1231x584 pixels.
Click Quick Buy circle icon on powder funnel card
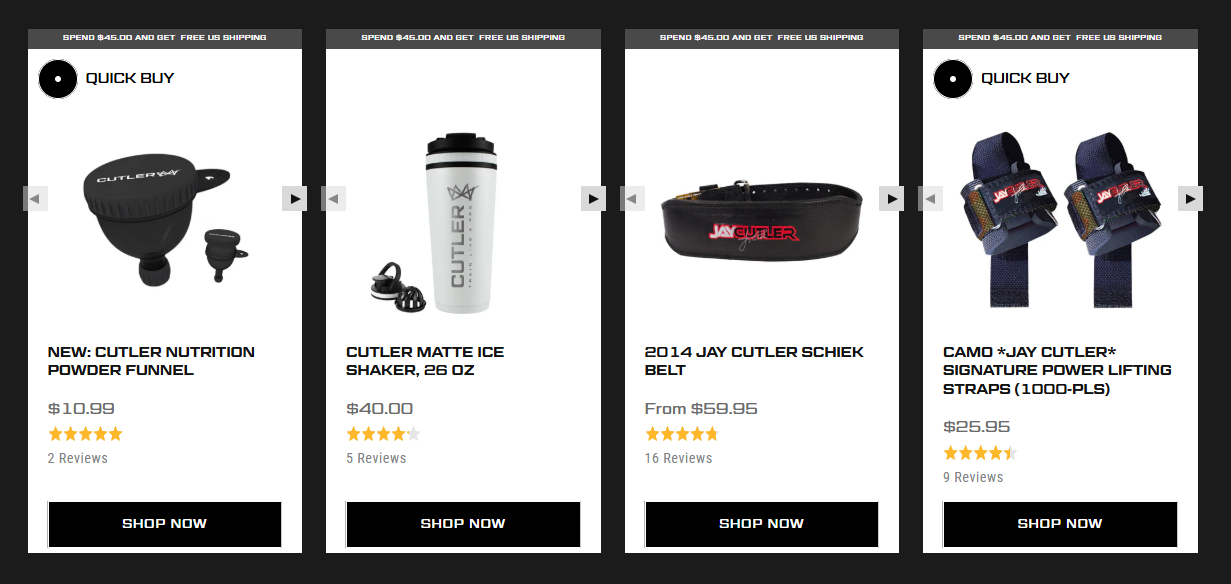(58, 78)
